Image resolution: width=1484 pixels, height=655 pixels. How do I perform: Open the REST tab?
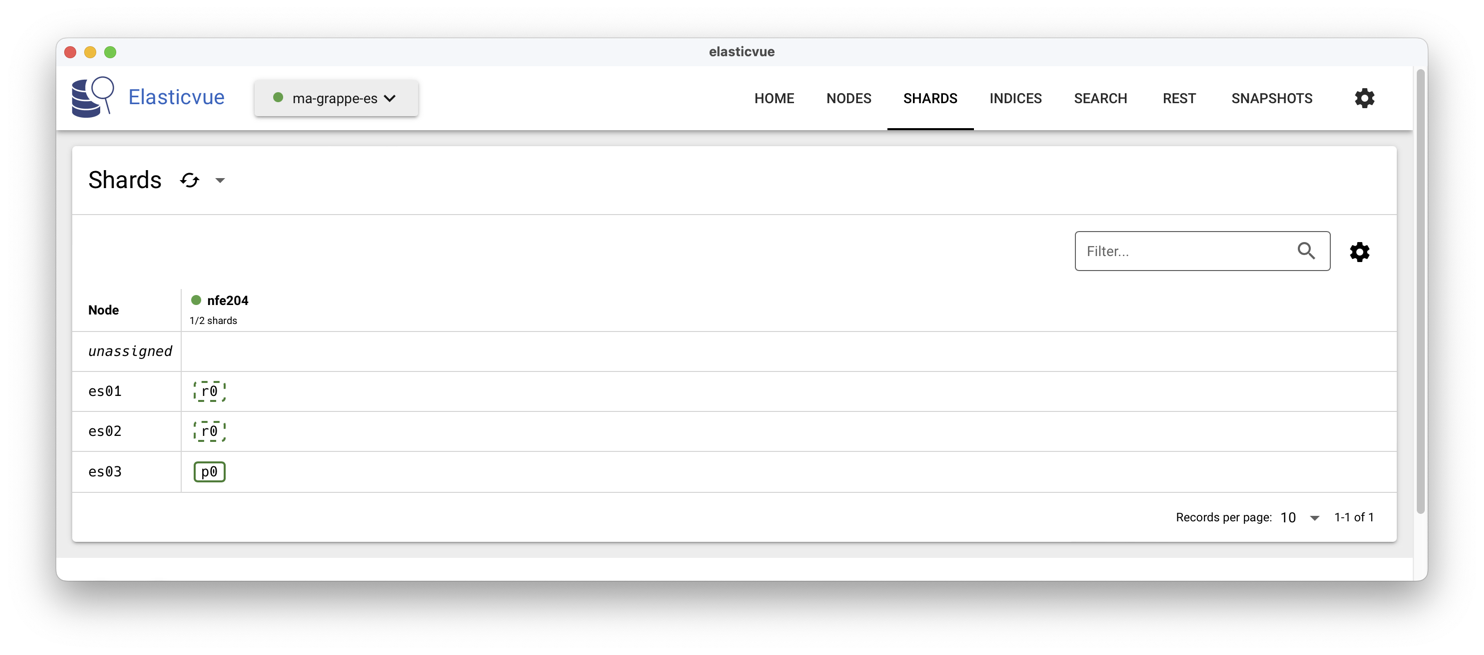pos(1179,98)
